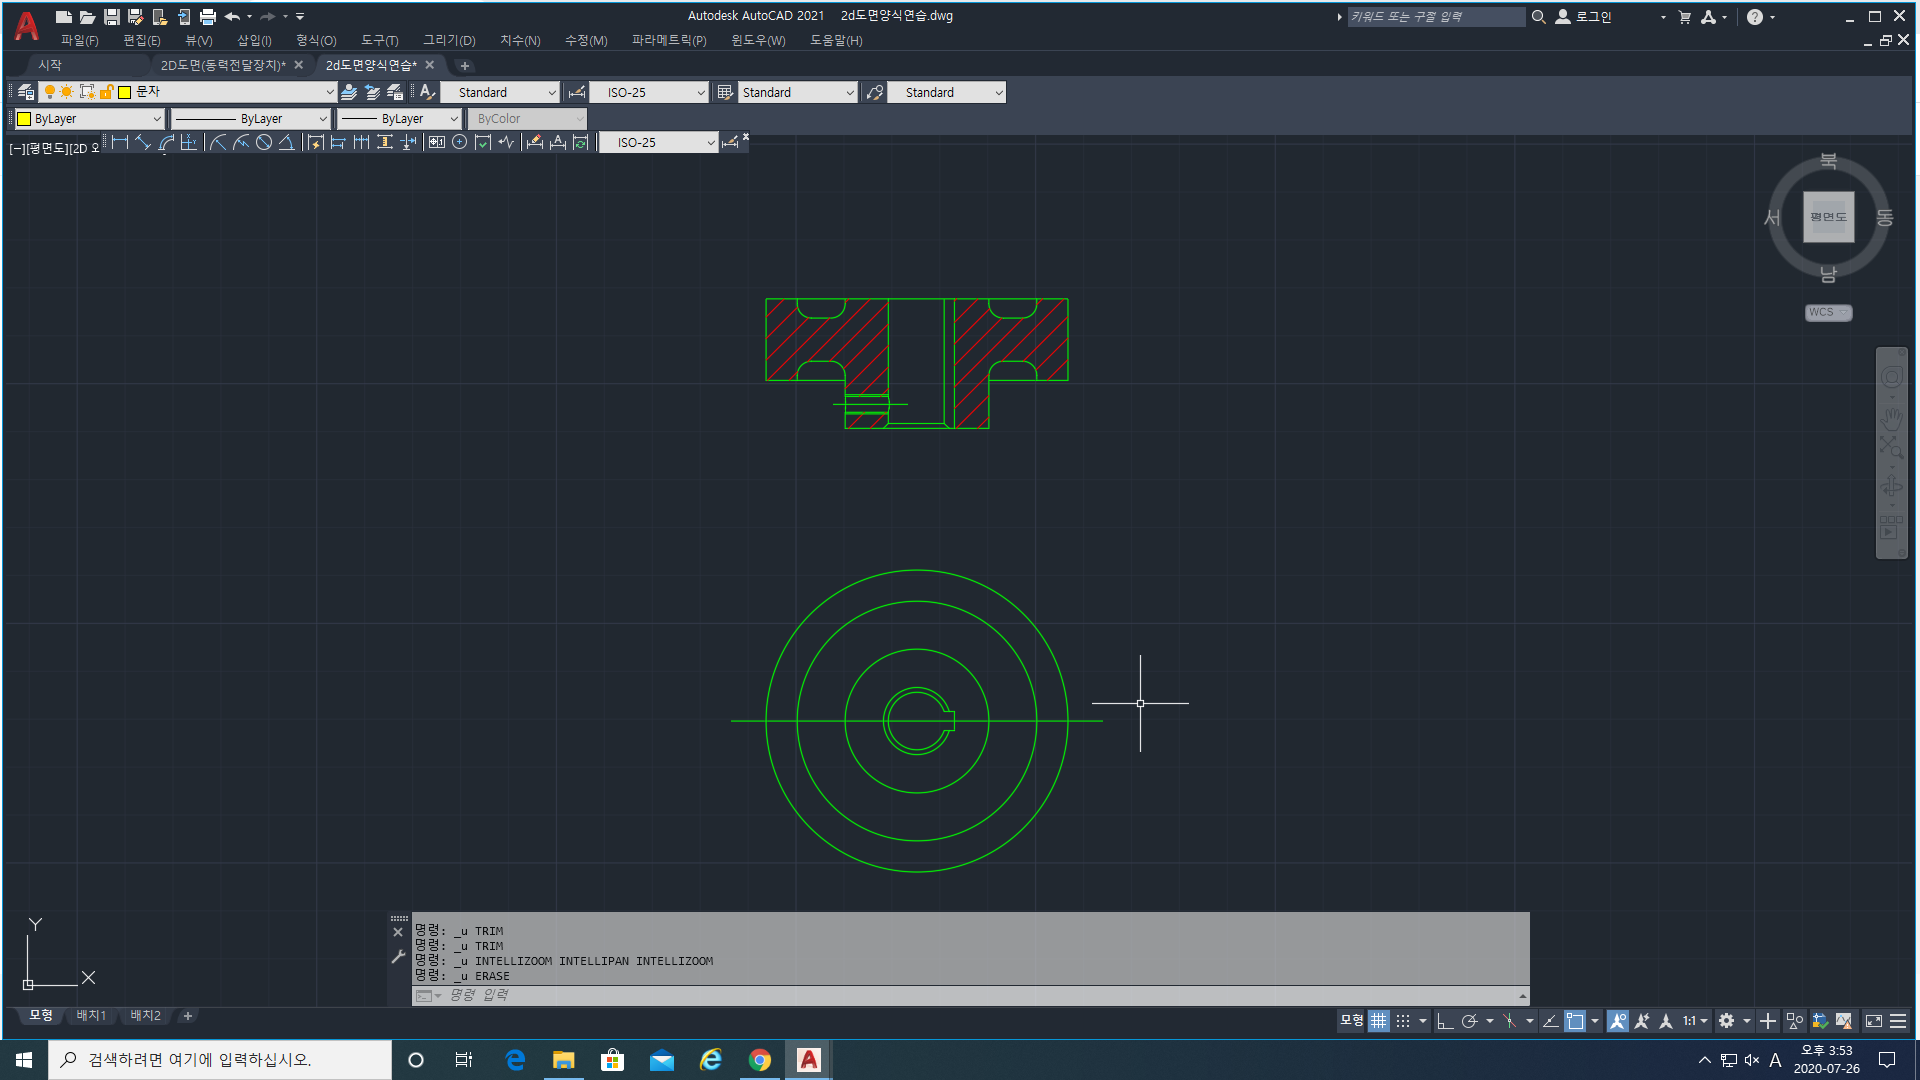Open the 그리기(D) menu
The image size is (1920, 1080).
click(449, 40)
